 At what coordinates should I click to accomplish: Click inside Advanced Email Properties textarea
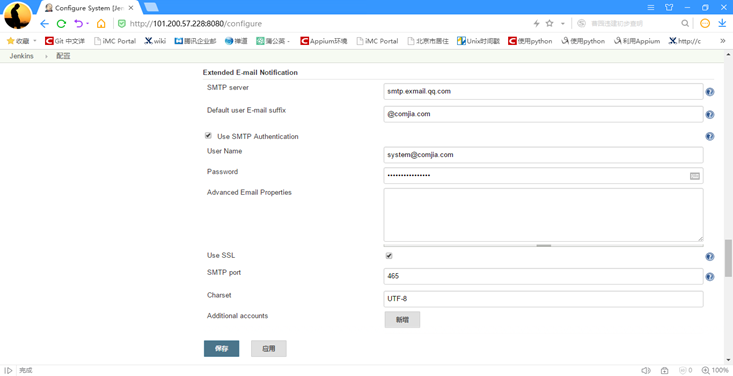(x=543, y=215)
